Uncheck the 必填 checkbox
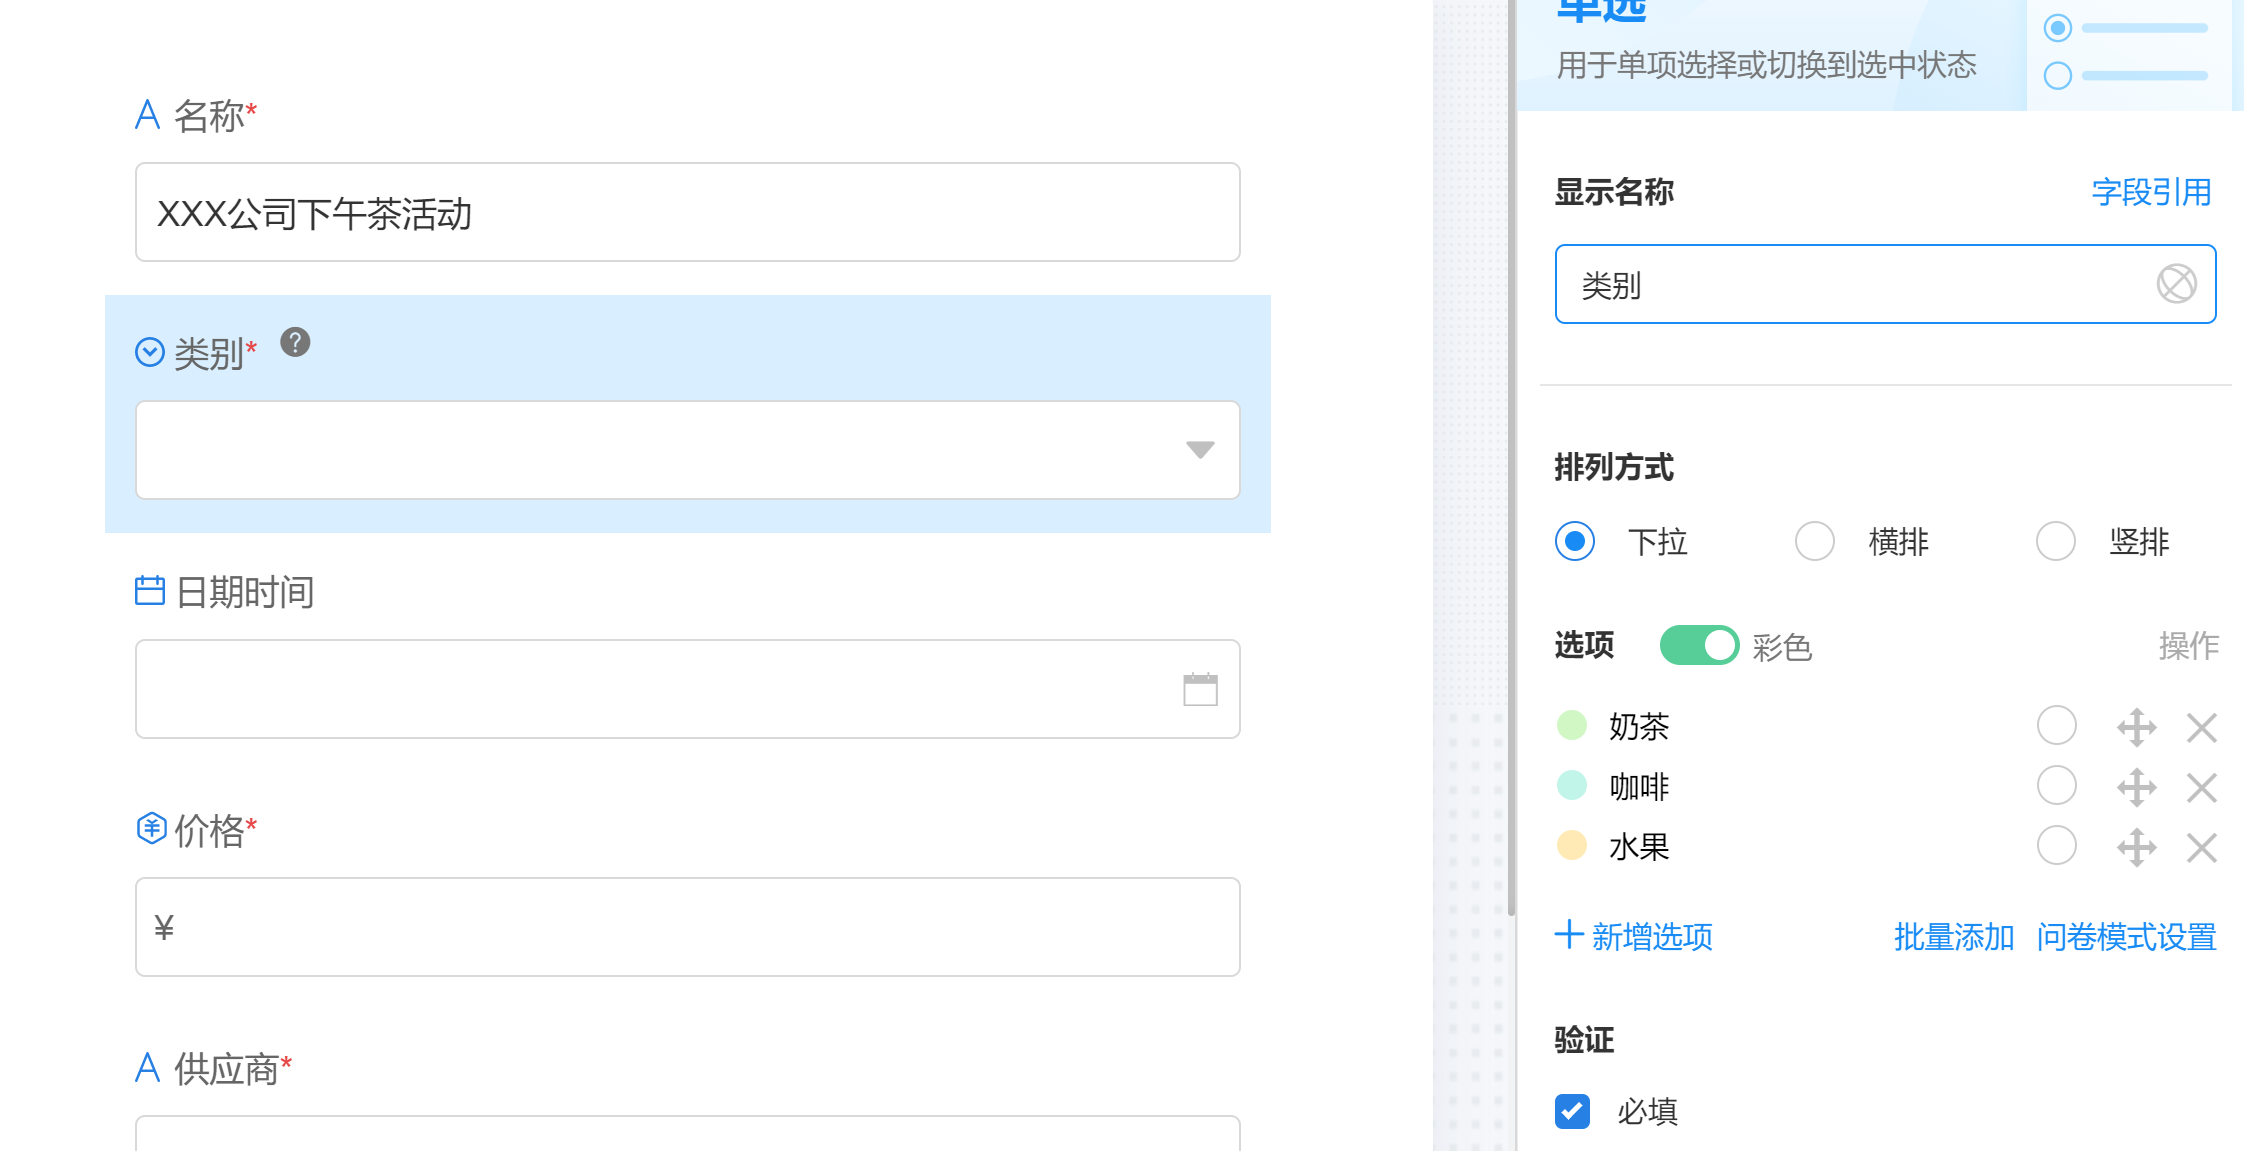 tap(1572, 1111)
